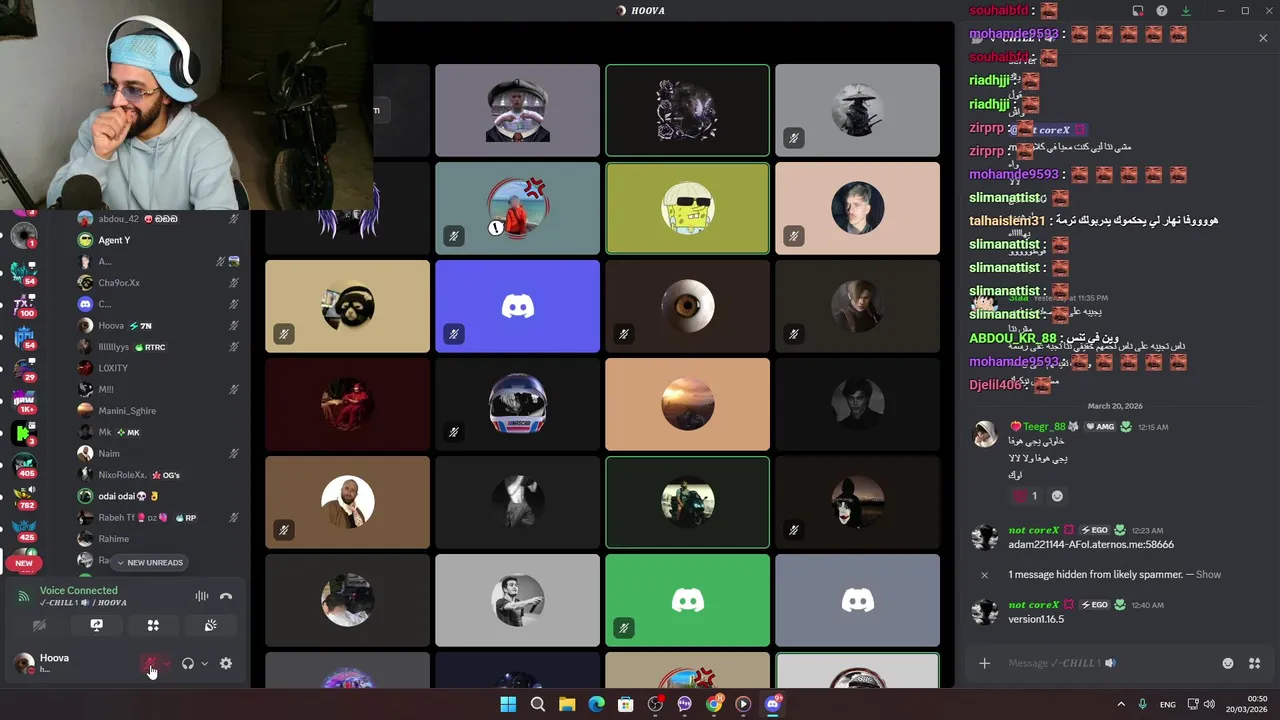
Task: Show the message hidden from a likely spammer
Action: coord(1209,574)
